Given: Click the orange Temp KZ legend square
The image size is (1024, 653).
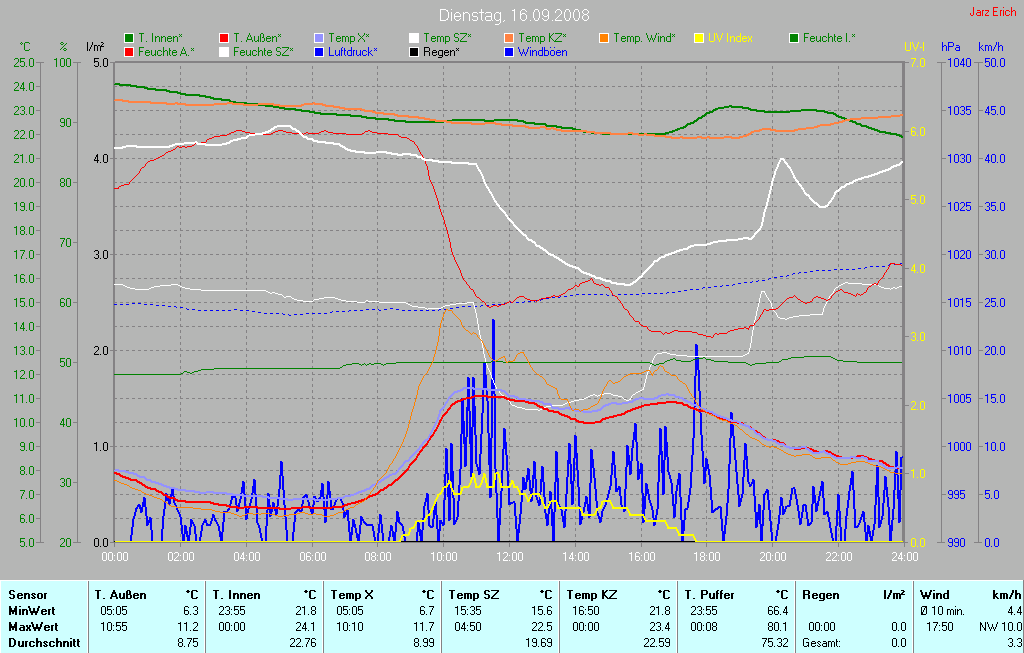Looking at the screenshot, I should [x=509, y=38].
